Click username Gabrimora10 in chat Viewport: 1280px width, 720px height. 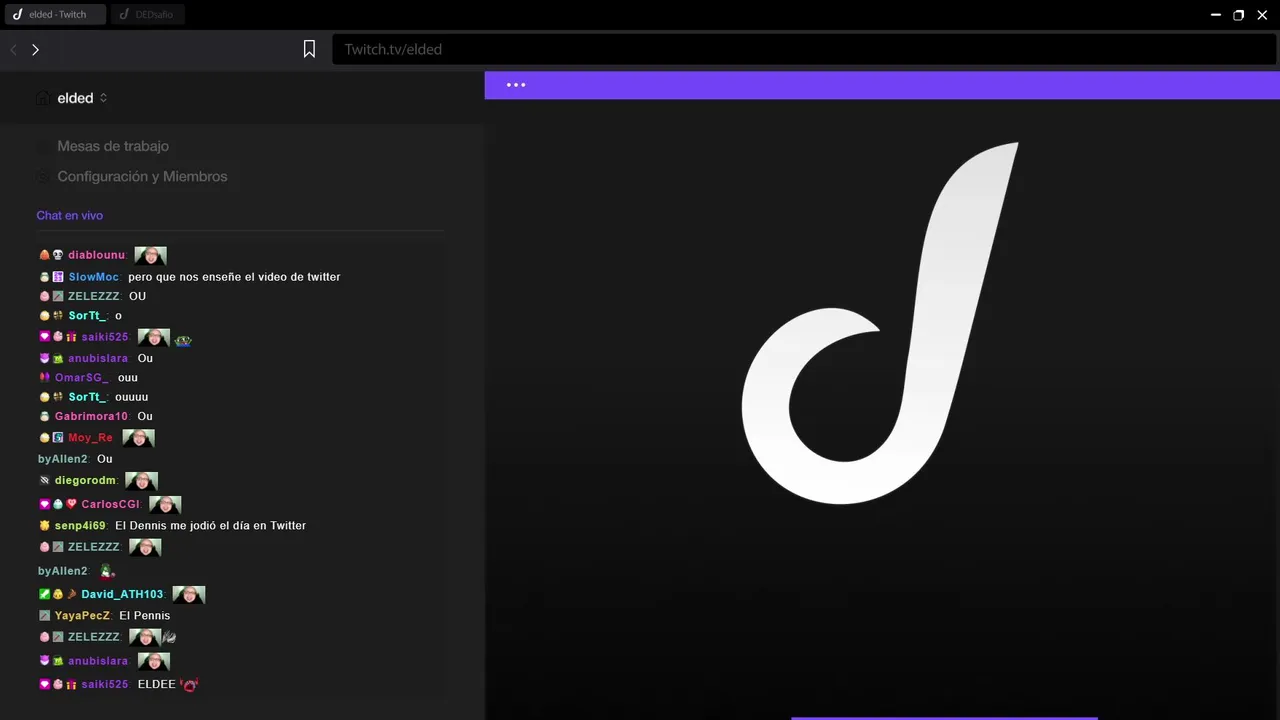[91, 417]
